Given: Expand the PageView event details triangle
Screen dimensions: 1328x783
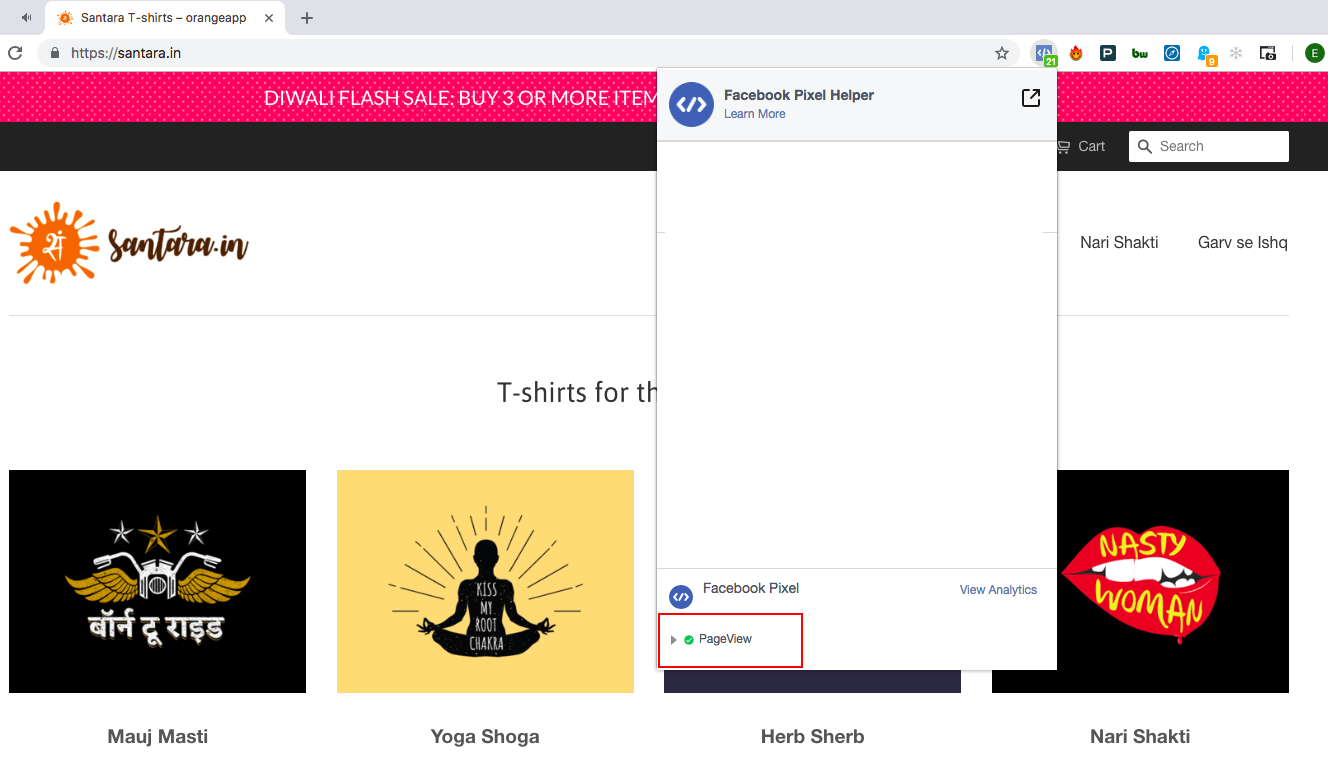Looking at the screenshot, I should (x=672, y=639).
